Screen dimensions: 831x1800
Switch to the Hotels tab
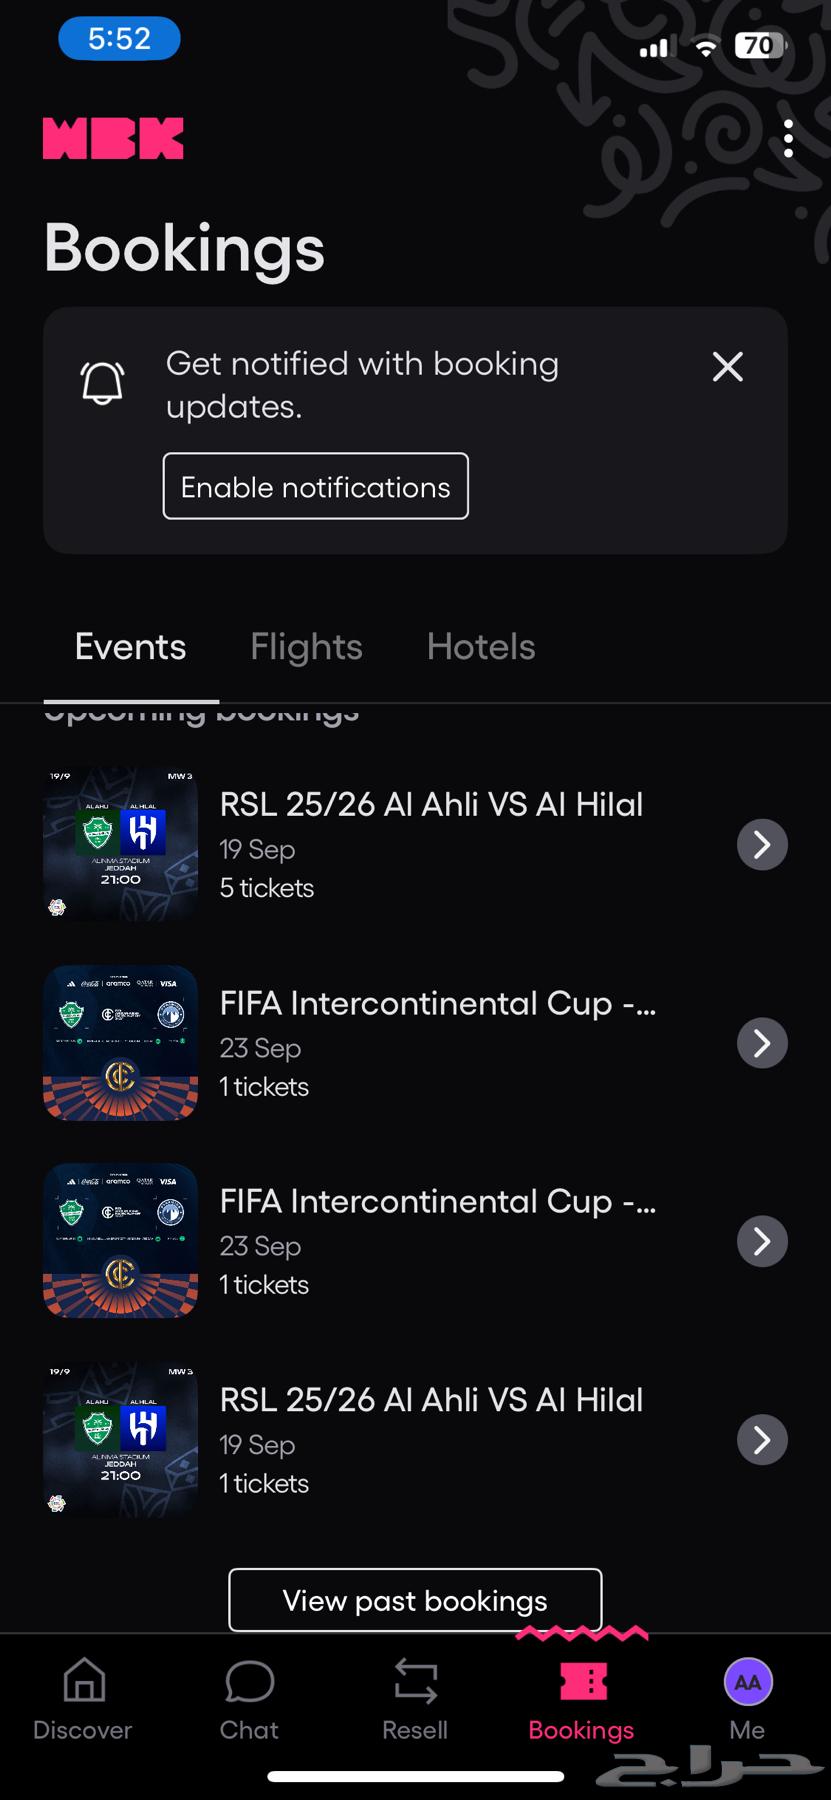481,647
